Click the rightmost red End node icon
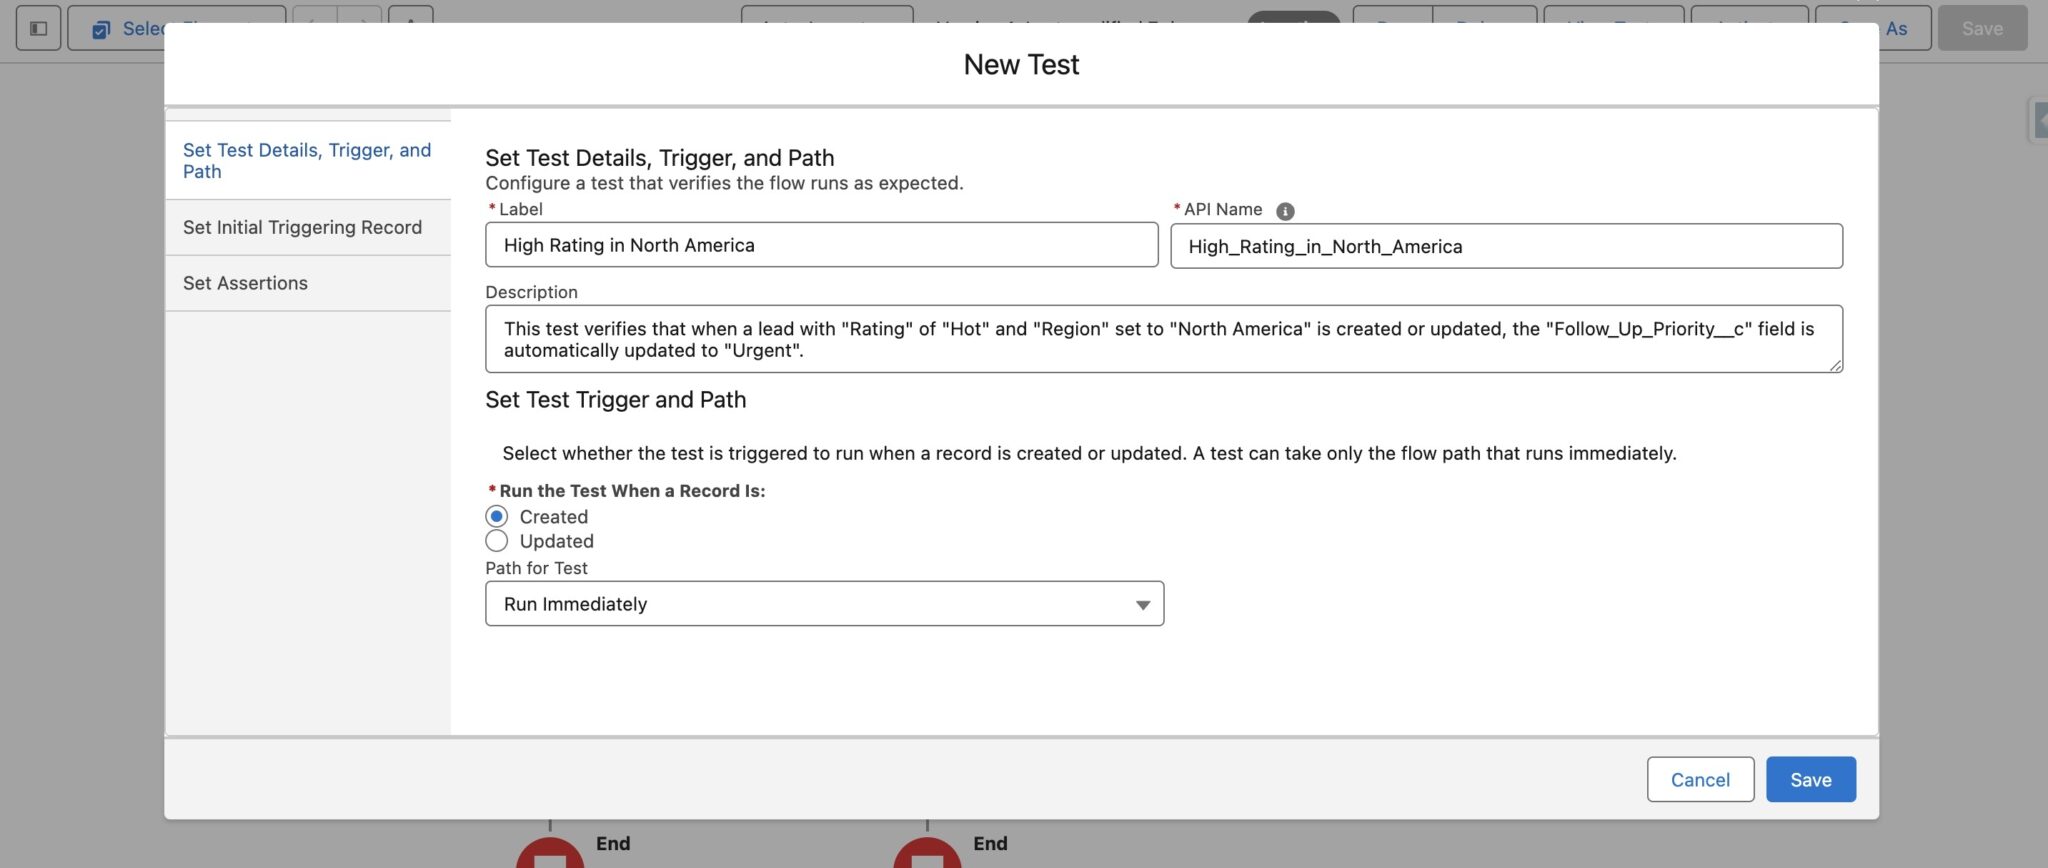 (927, 853)
